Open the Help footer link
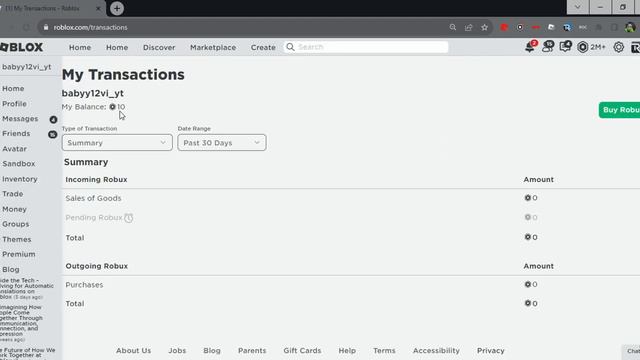Image resolution: width=640 pixels, height=360 pixels. [x=347, y=351]
